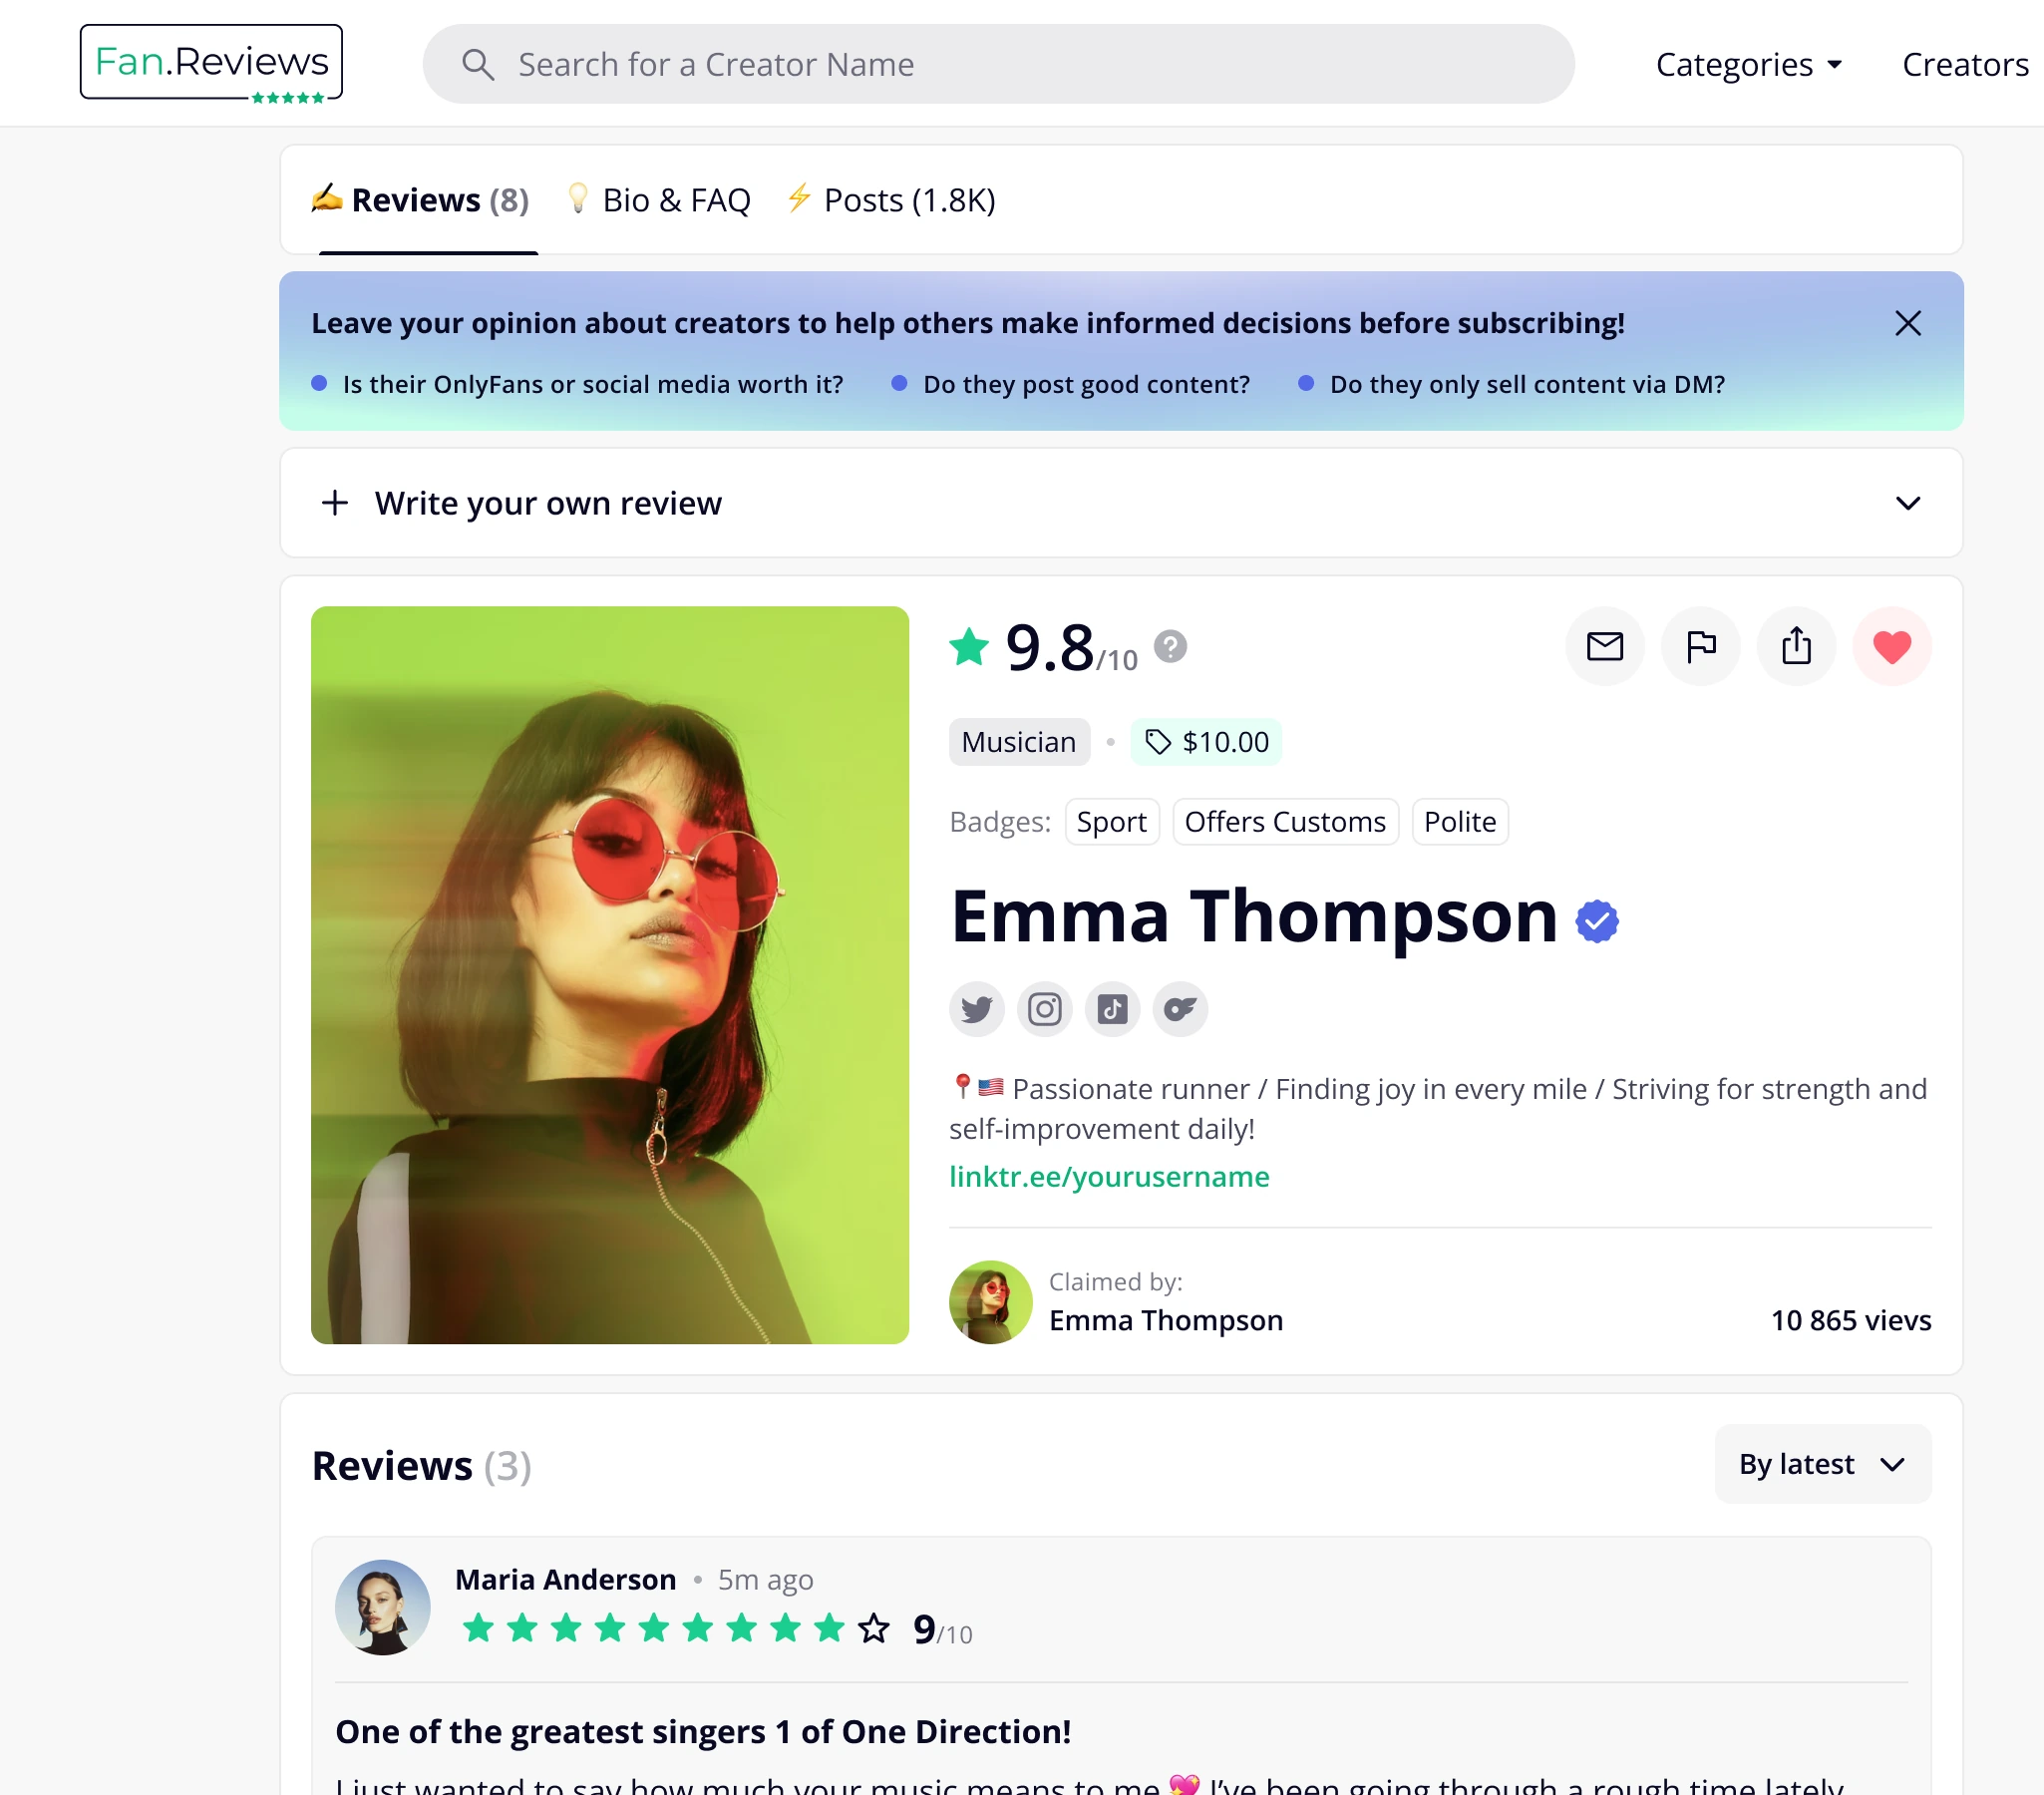The image size is (2044, 1795).
Task: Focus the Search for a Creator Name field
Action: (x=998, y=64)
